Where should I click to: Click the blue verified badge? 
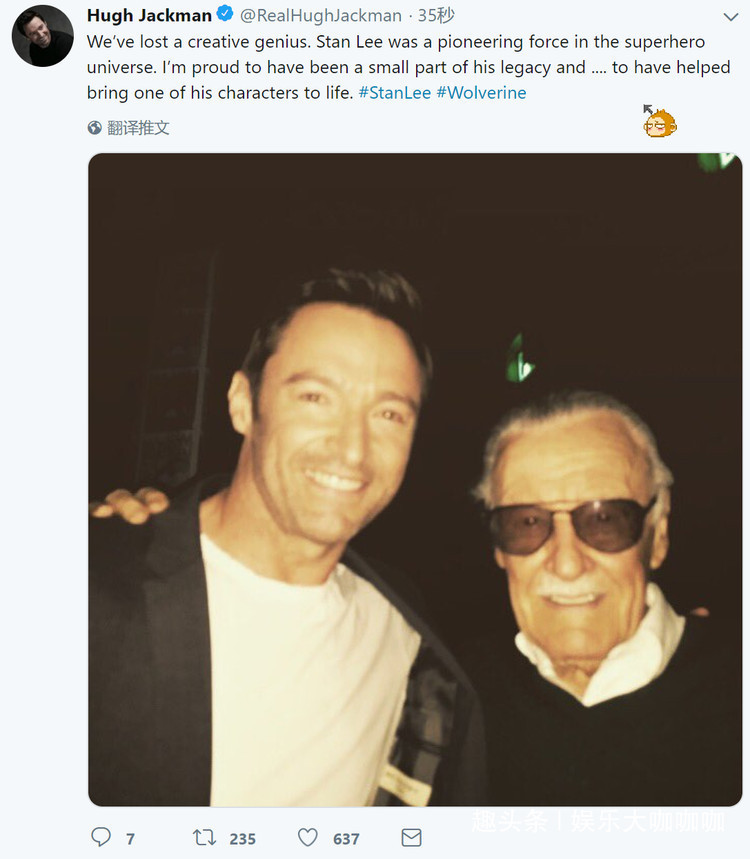(226, 15)
